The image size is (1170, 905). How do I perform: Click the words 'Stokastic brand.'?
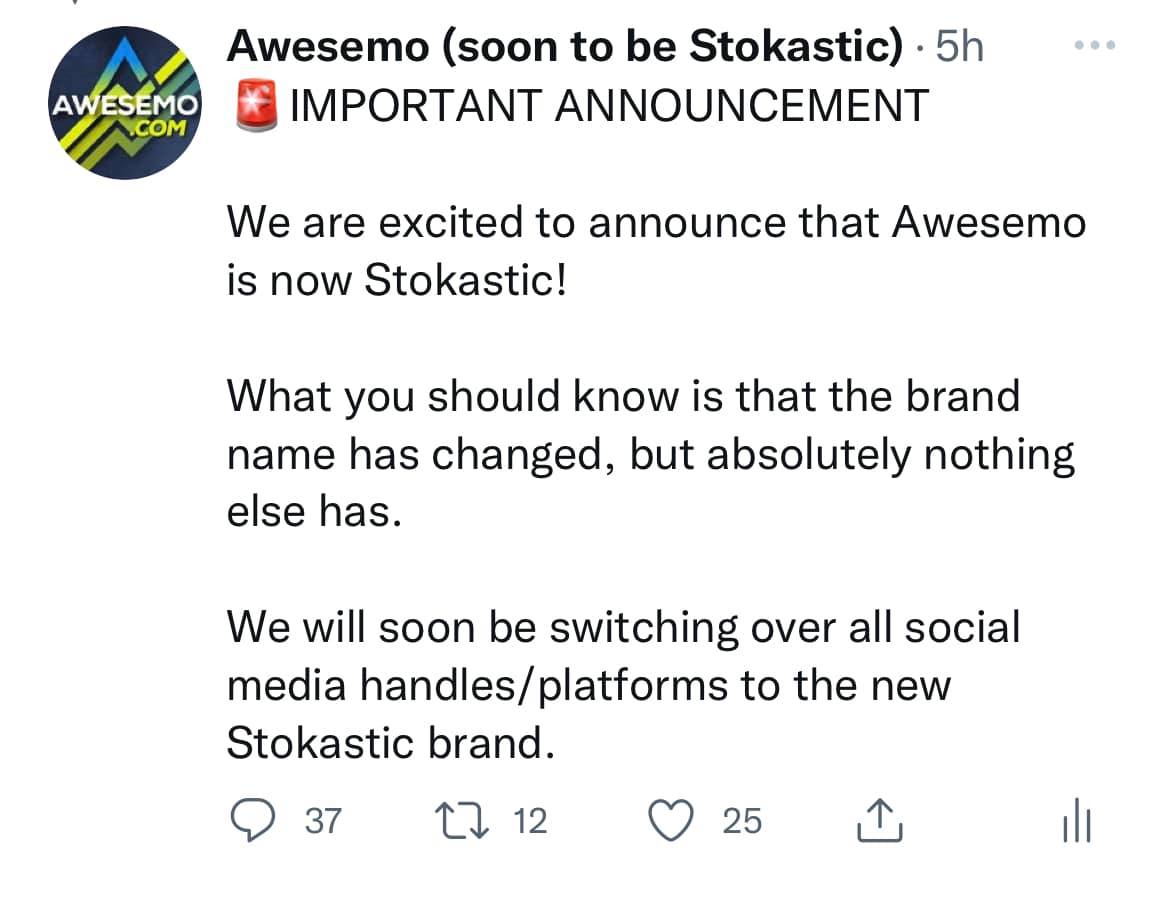tap(391, 743)
